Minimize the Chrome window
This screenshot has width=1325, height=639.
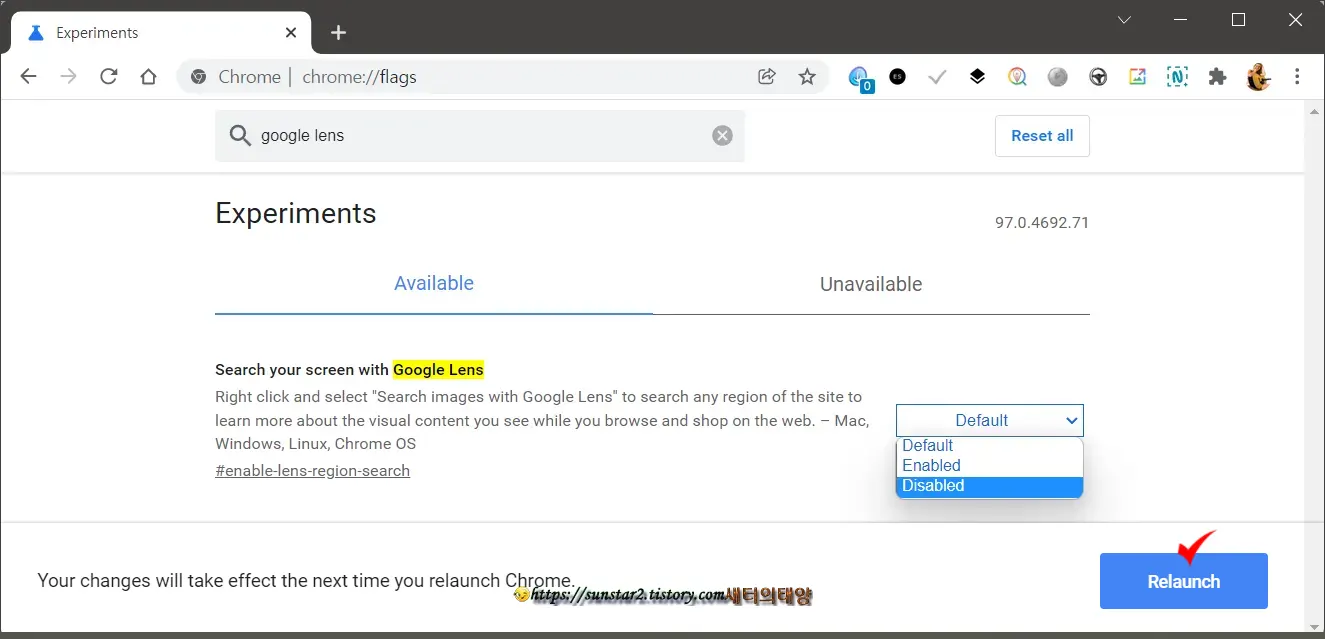click(x=1181, y=20)
